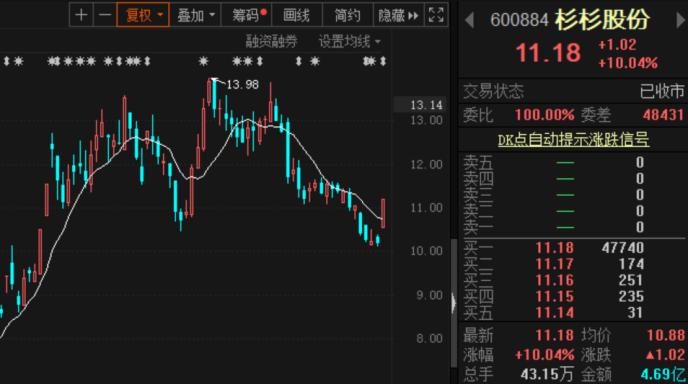Click the stock name 杉杉股份
Viewport: 688px width, 384px height.
[x=602, y=20]
